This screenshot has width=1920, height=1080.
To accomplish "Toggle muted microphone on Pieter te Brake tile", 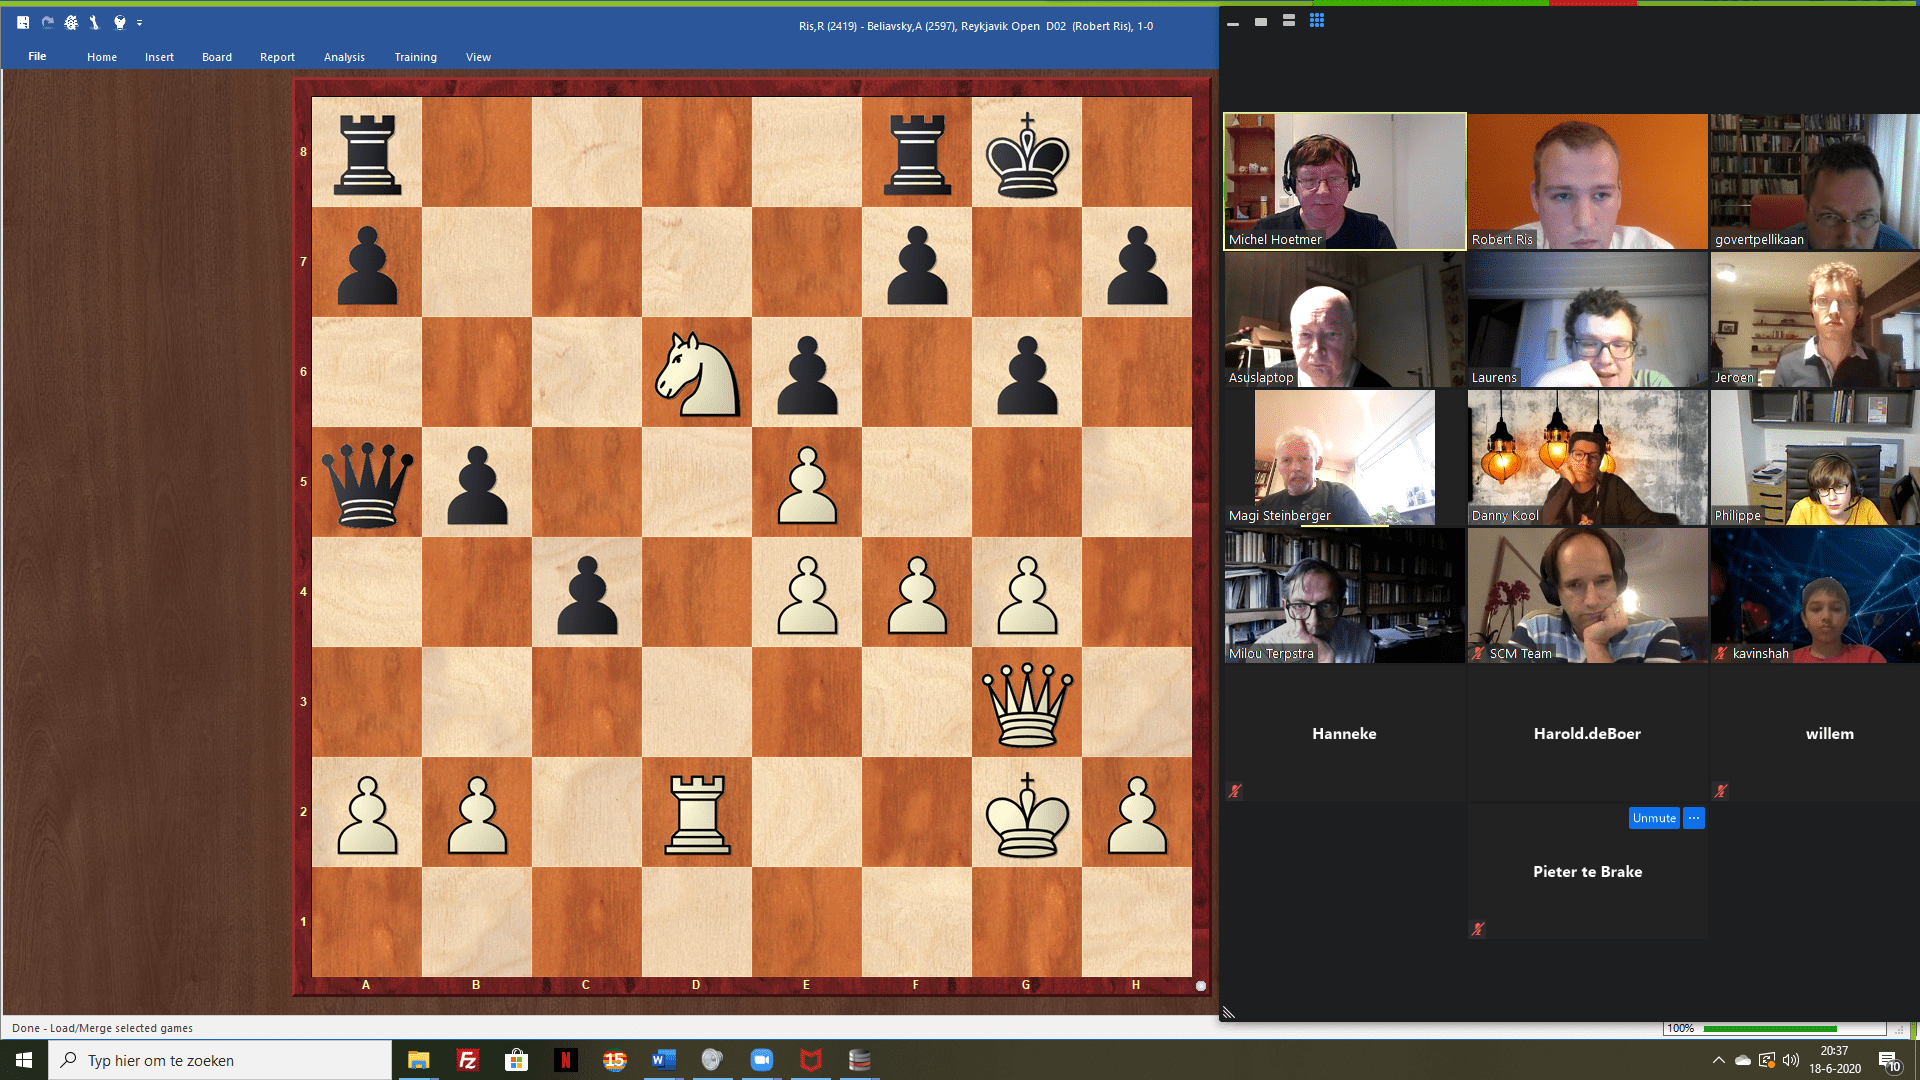I will 1478,929.
